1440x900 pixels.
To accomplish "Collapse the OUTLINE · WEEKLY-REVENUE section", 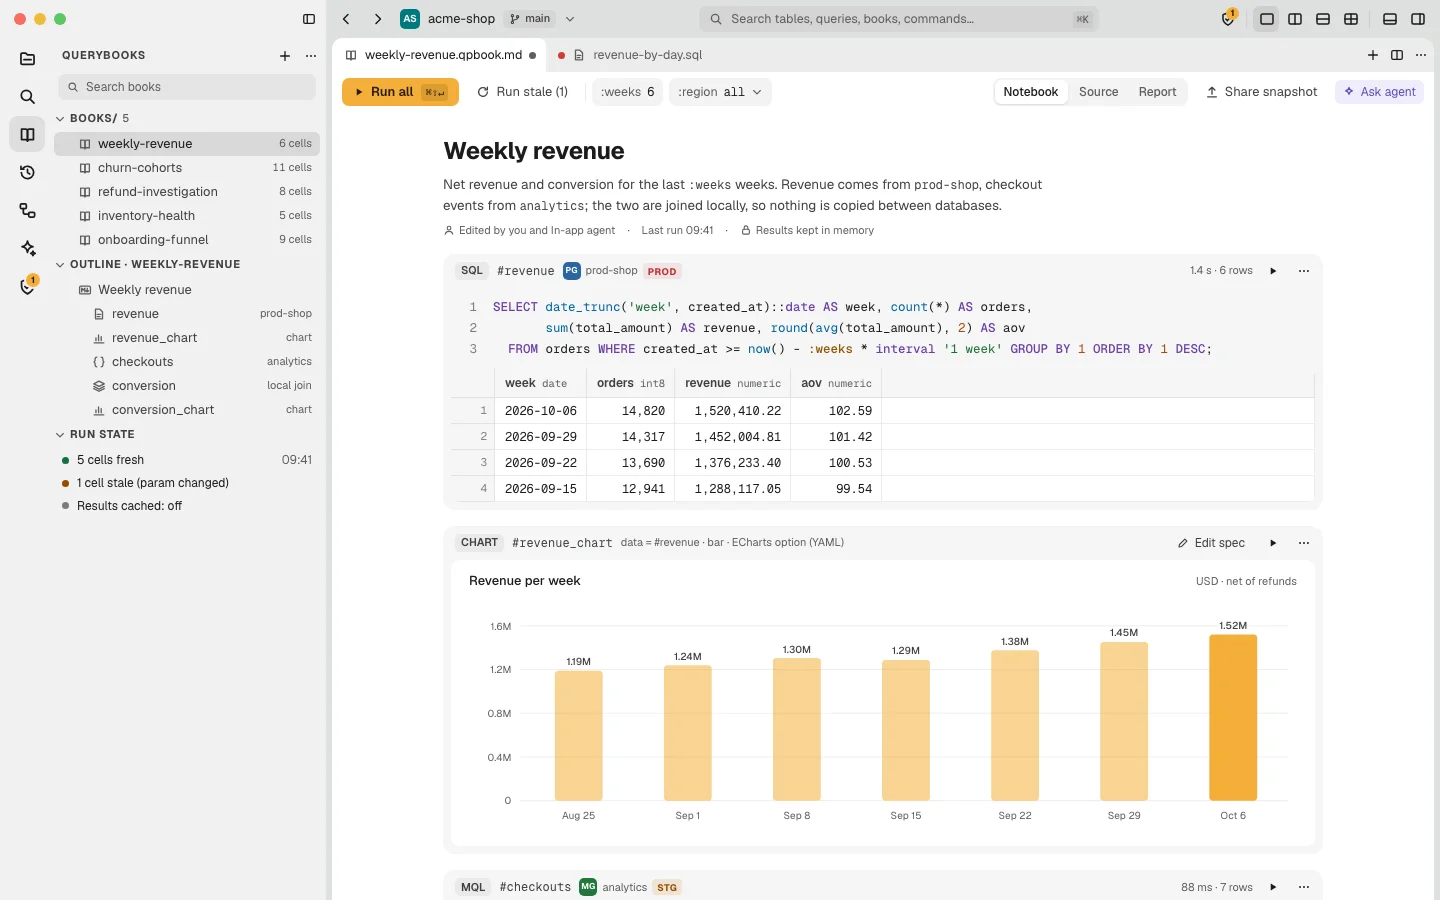I will [60, 264].
